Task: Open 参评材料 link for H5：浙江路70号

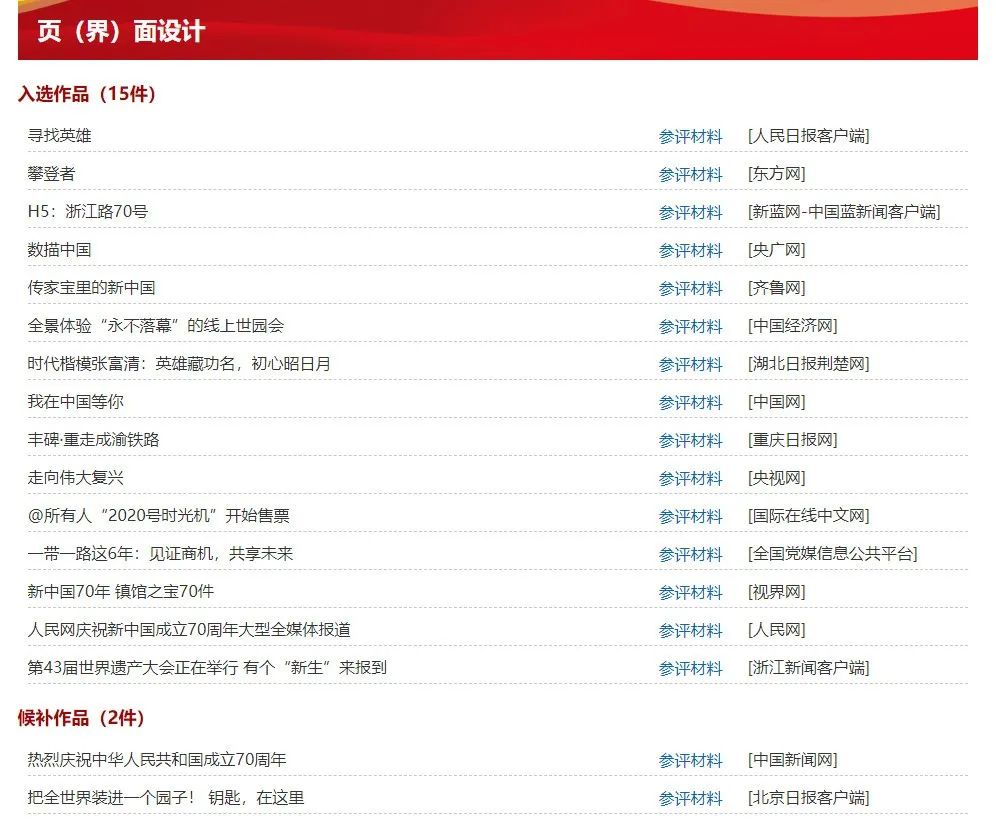Action: pos(690,213)
